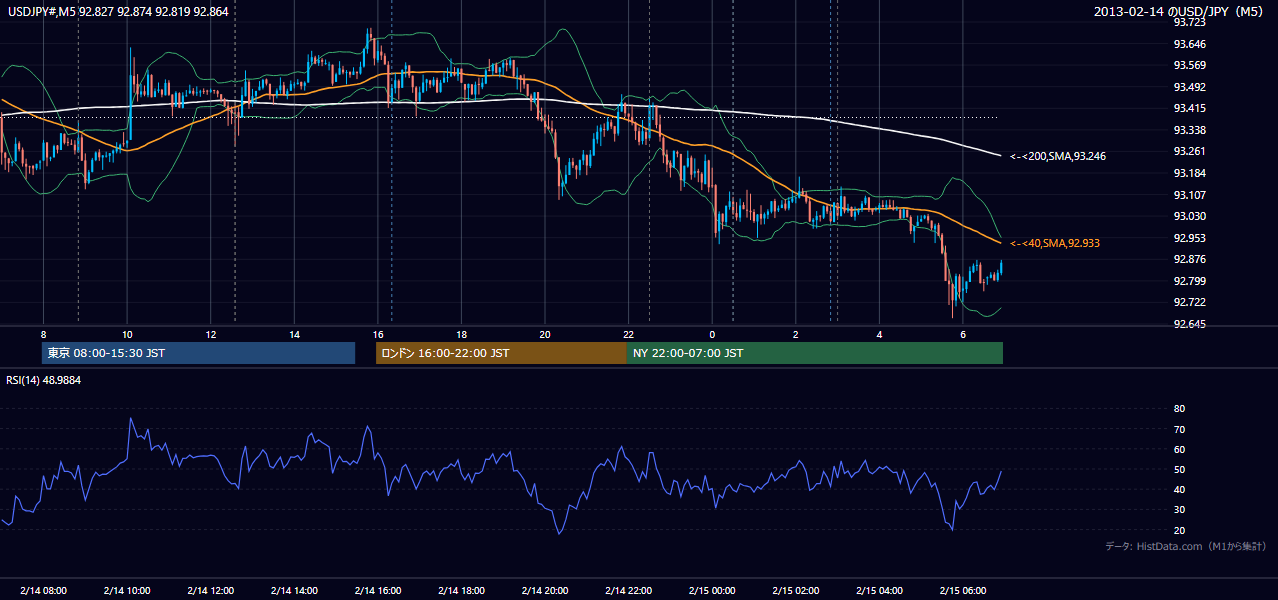Select the 200 SMA 93.246 label
Viewport: 1278px width, 600px height.
(x=1057, y=157)
